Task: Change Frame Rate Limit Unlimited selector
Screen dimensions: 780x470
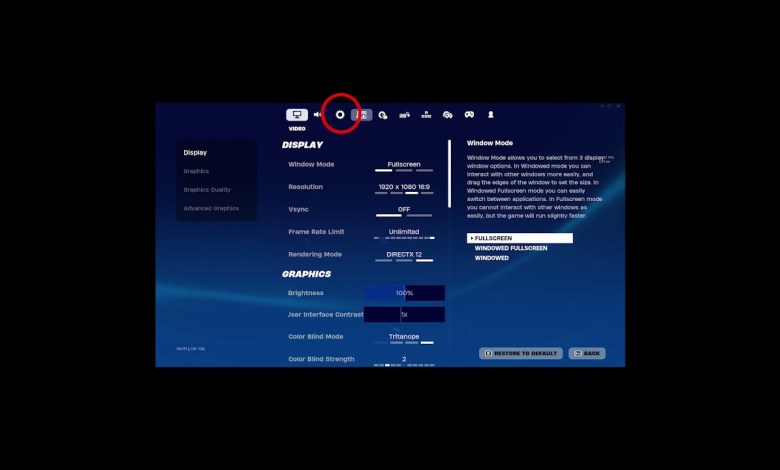Action: [404, 233]
